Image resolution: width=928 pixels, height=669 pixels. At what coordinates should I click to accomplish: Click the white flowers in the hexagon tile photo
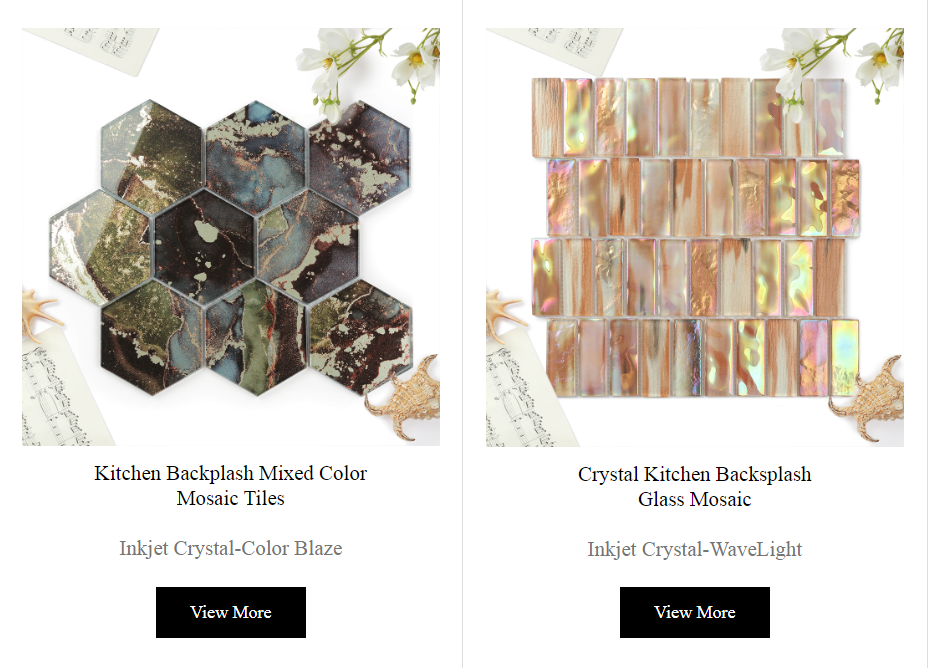pyautogui.click(x=370, y=66)
